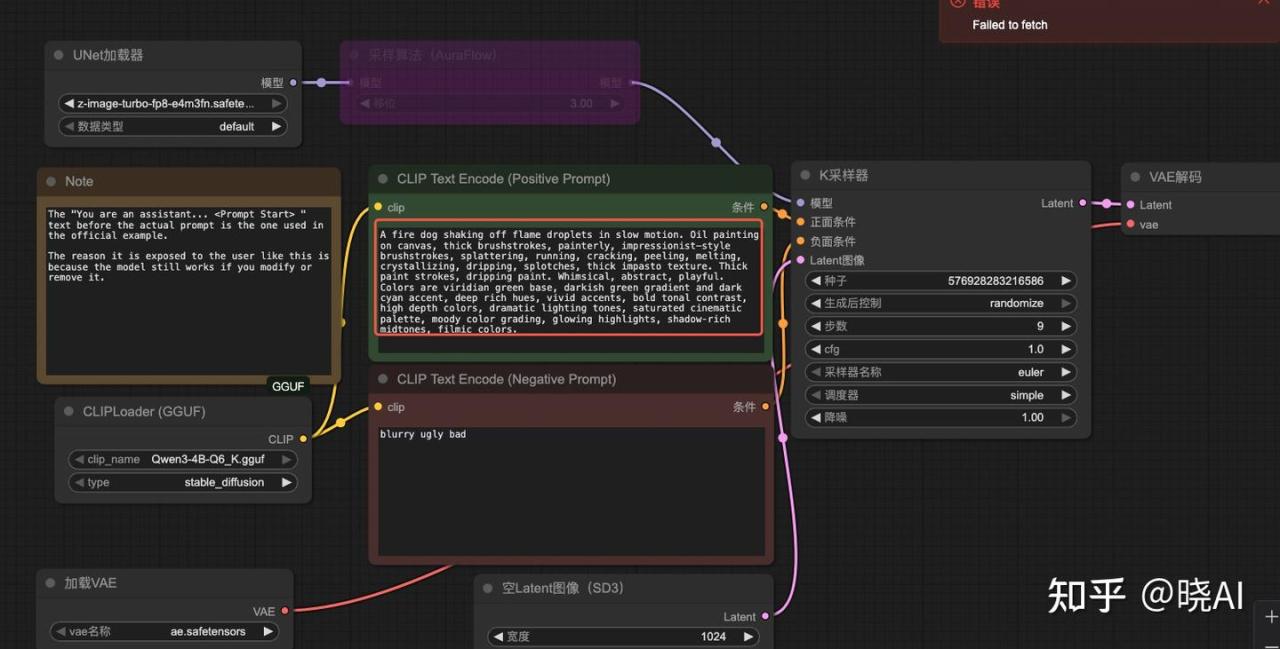Open the 生成后控制 randomize dropdown
This screenshot has width=1280, height=649.
point(940,303)
